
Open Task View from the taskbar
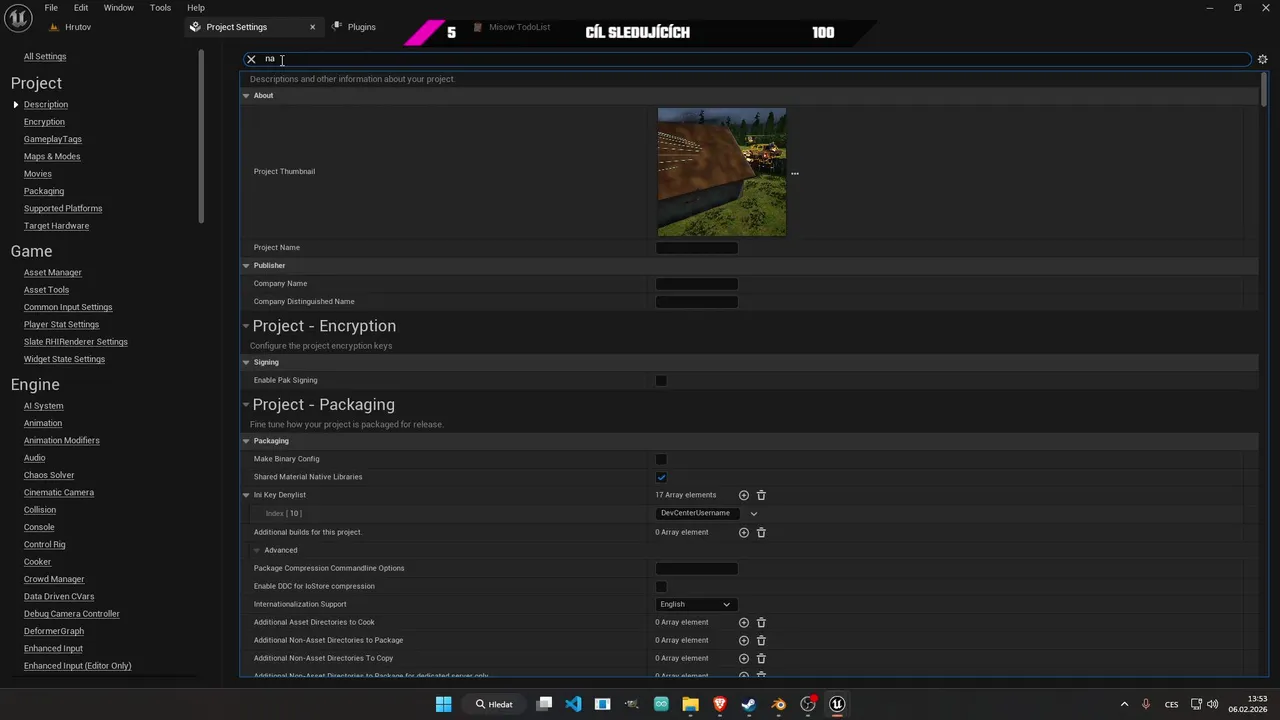[x=544, y=704]
